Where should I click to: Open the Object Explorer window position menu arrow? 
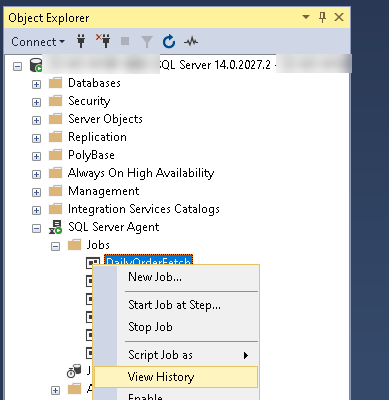point(306,17)
